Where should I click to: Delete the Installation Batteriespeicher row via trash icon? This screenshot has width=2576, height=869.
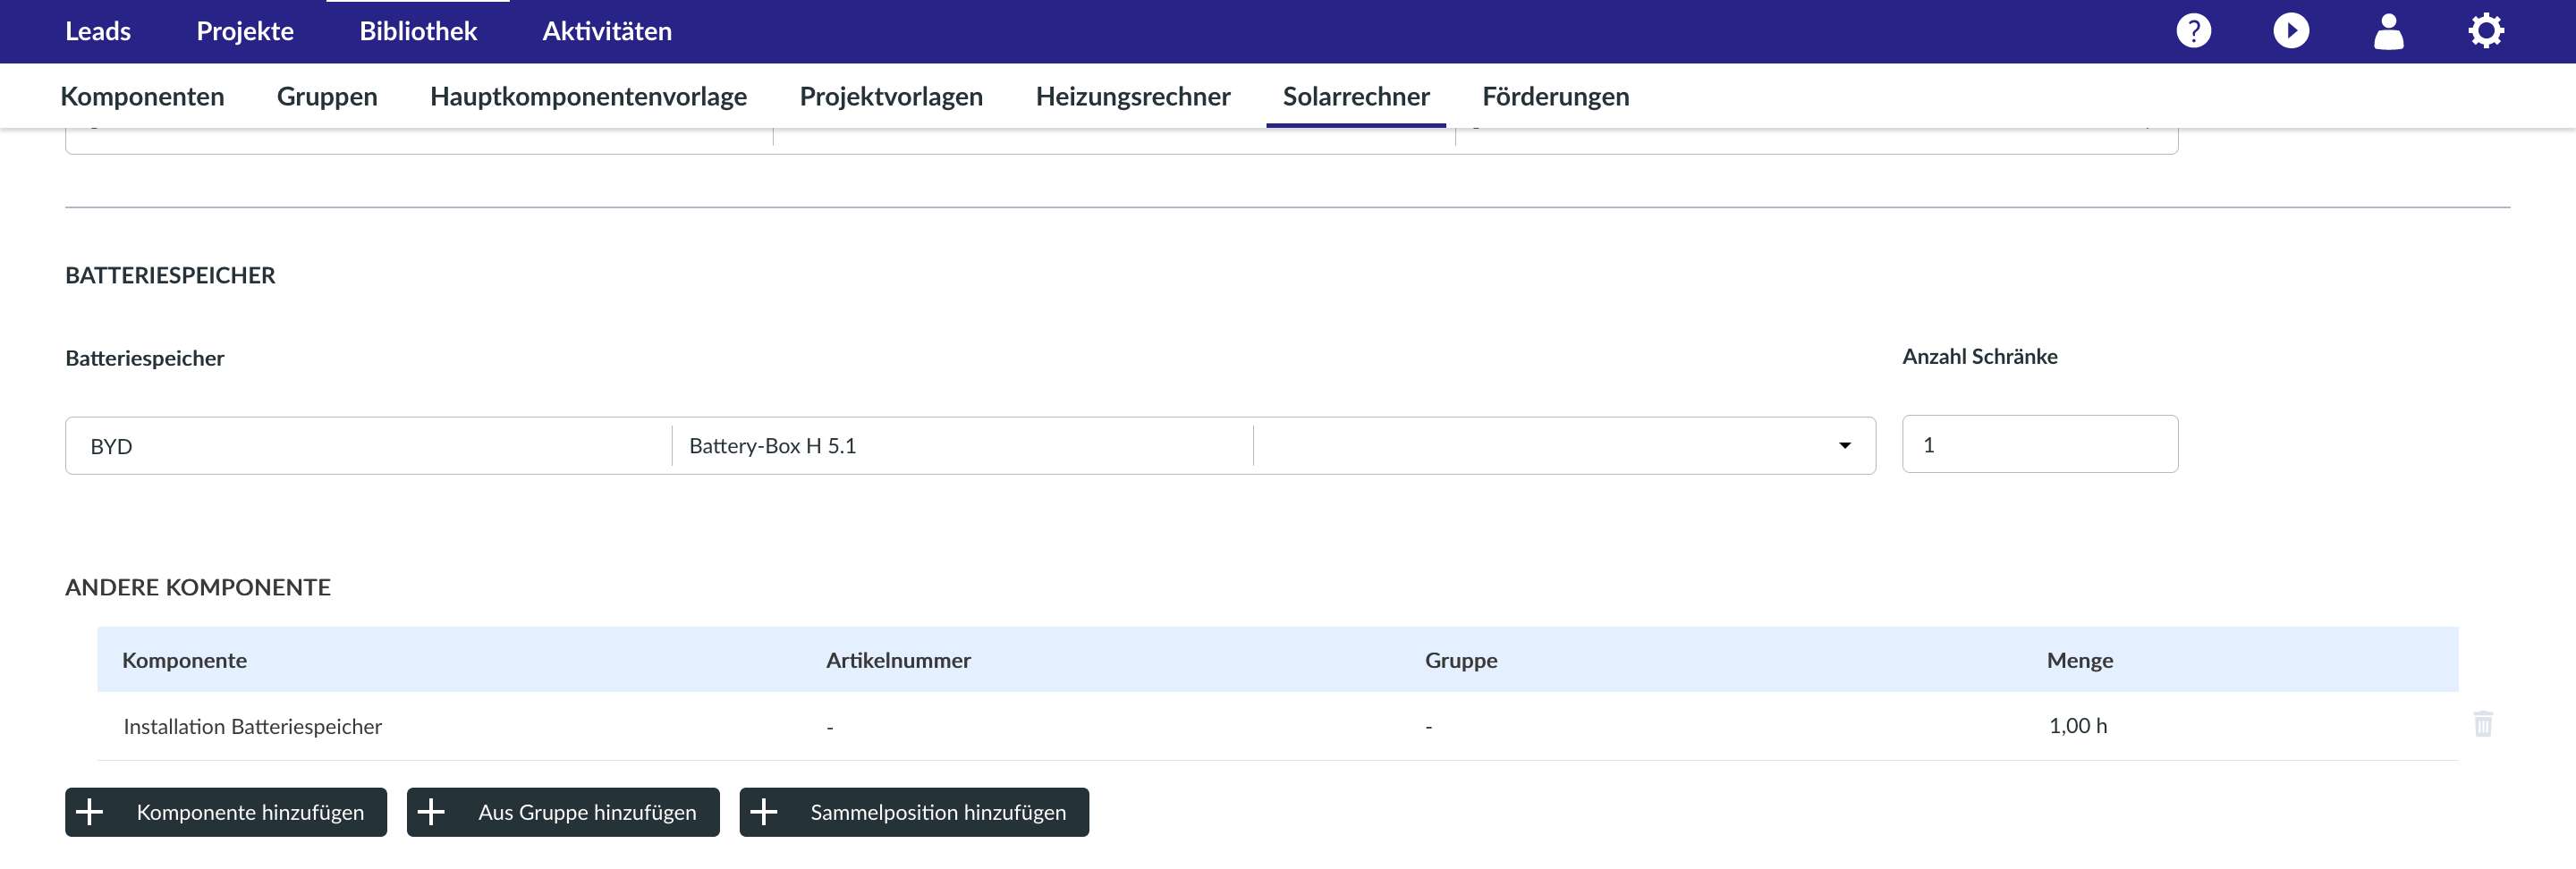pyautogui.click(x=2482, y=724)
